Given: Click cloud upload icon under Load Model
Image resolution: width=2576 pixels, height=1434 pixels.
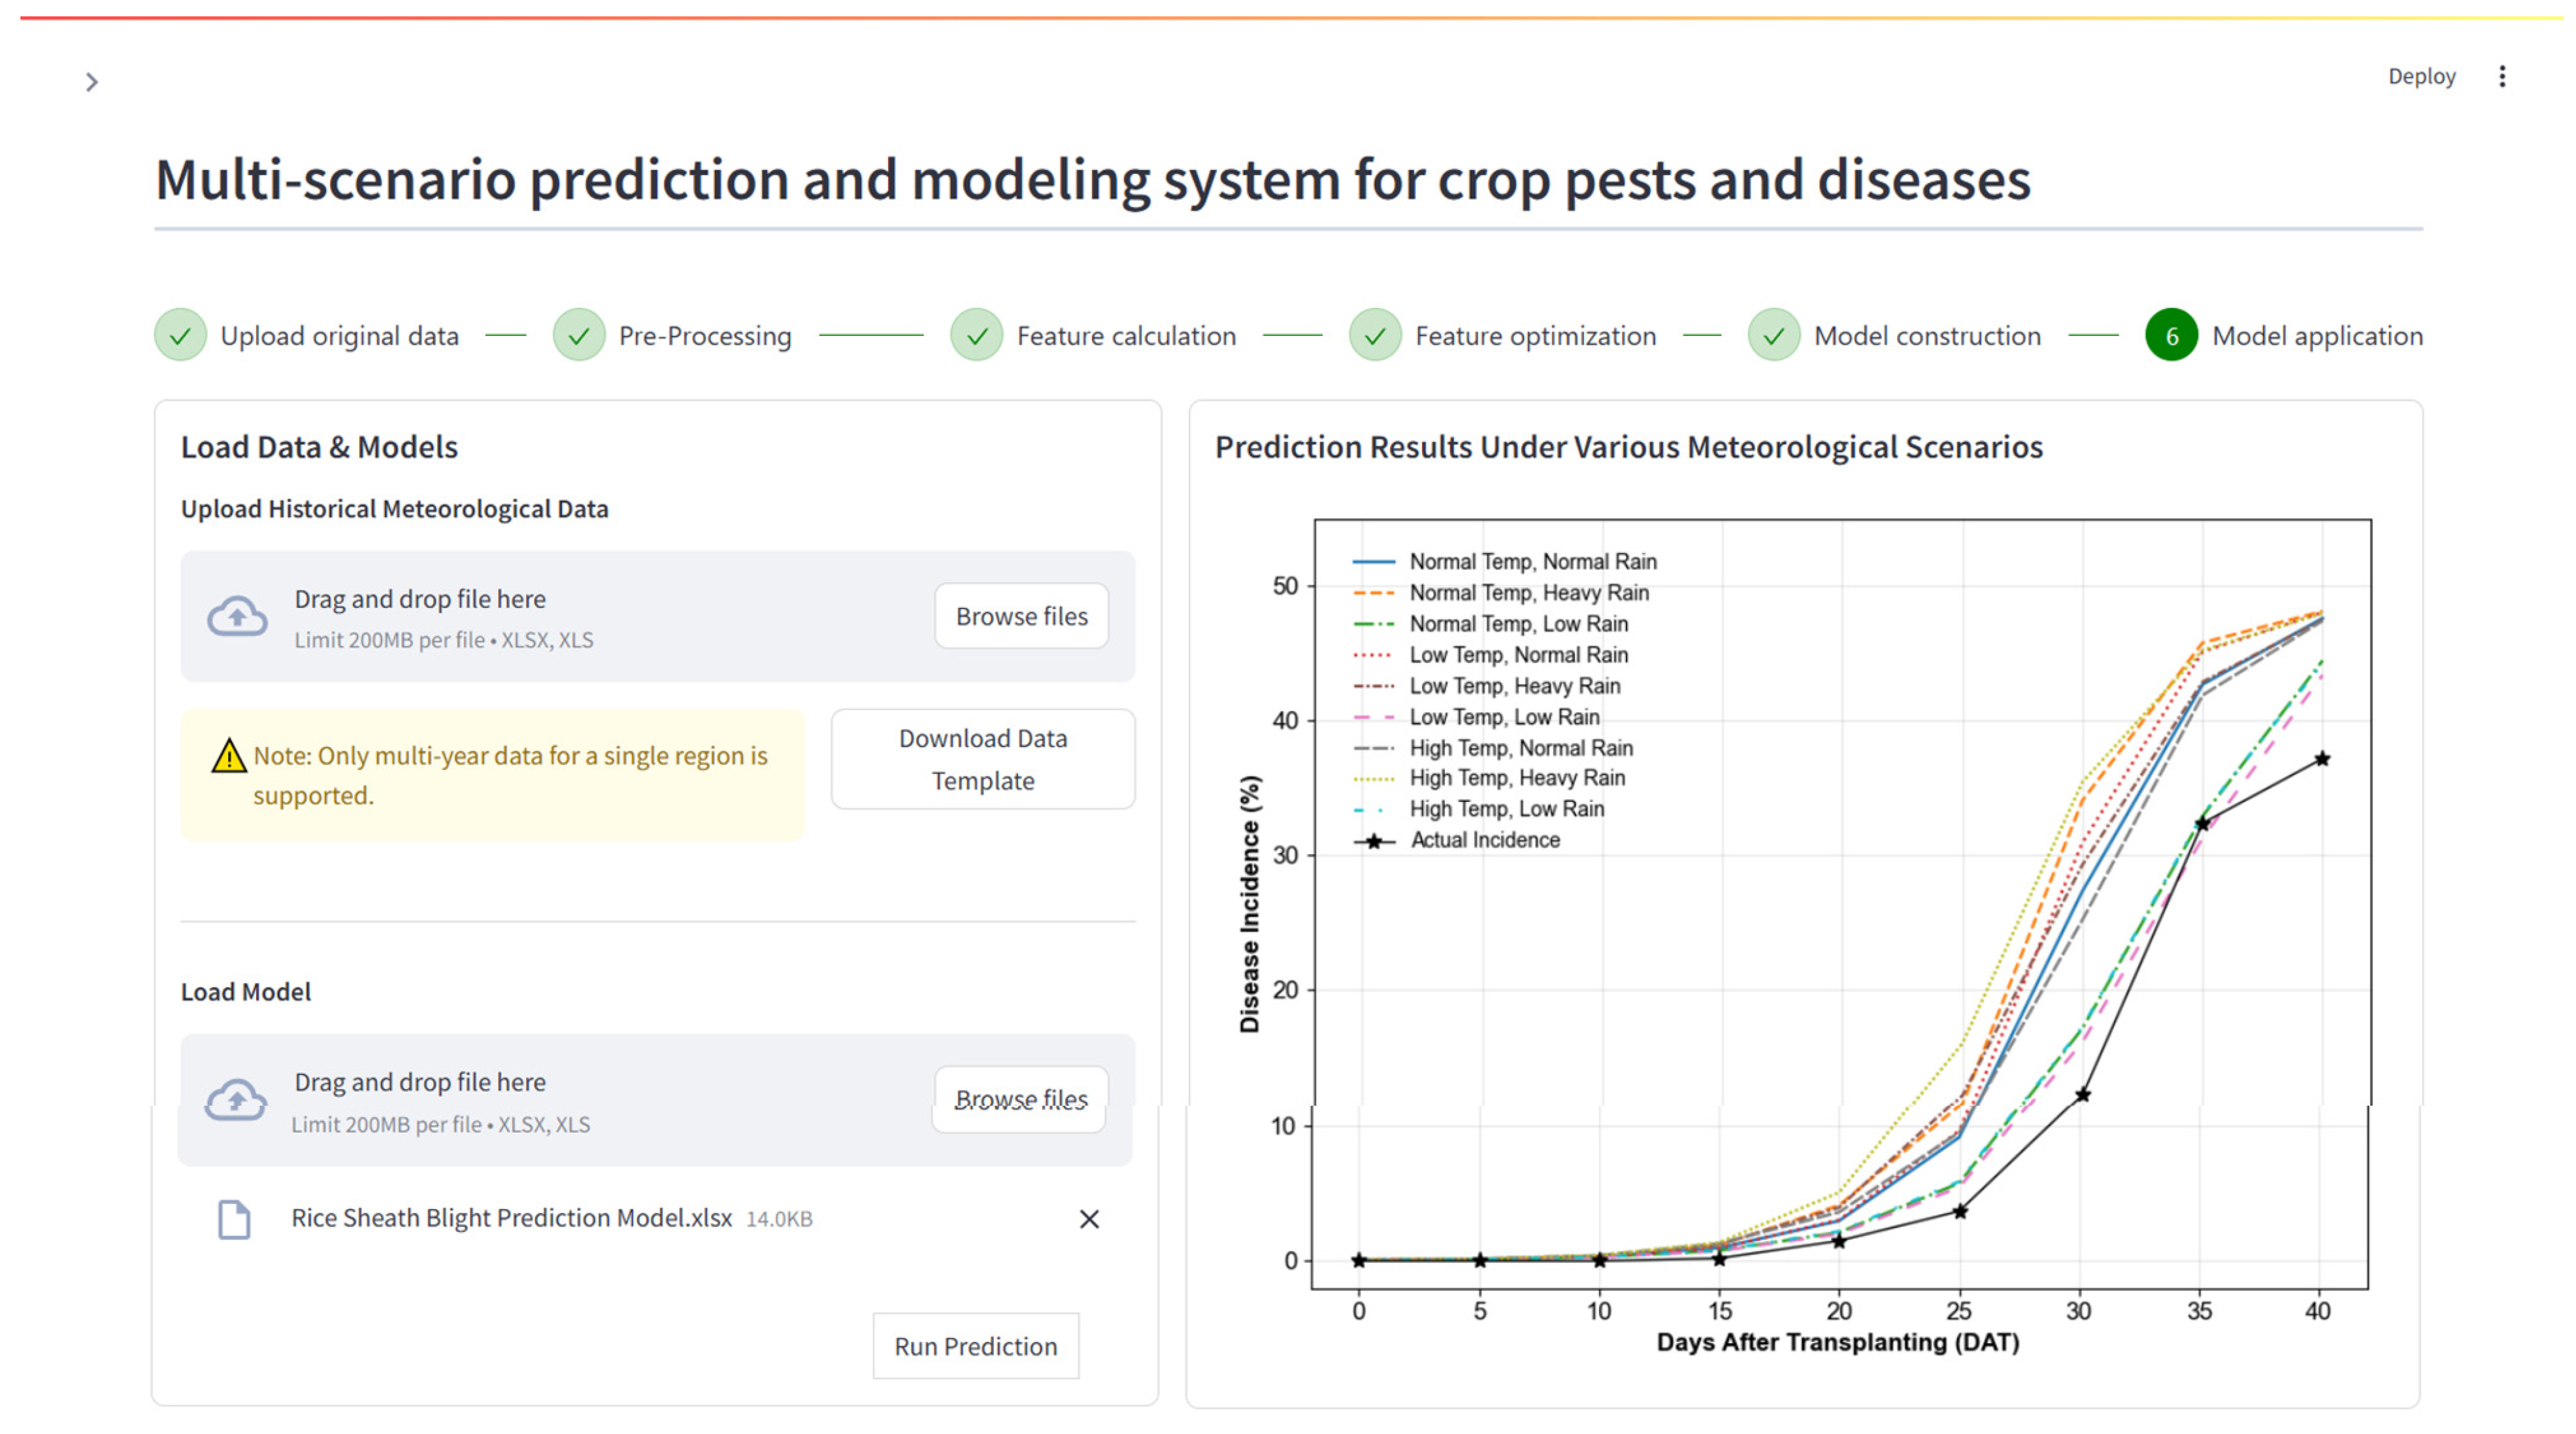Looking at the screenshot, I should click(x=236, y=1100).
